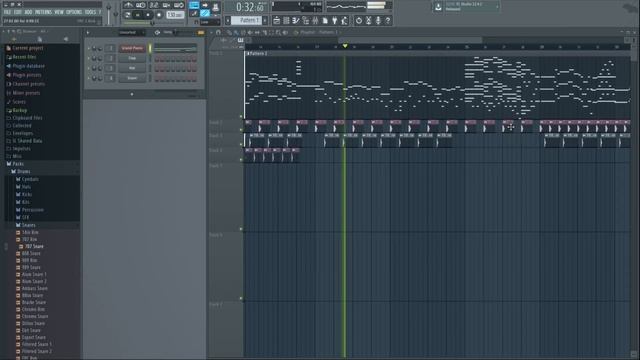Screen dimensions: 640x360
Task: Open the FILE menu
Action: [x=7, y=12]
